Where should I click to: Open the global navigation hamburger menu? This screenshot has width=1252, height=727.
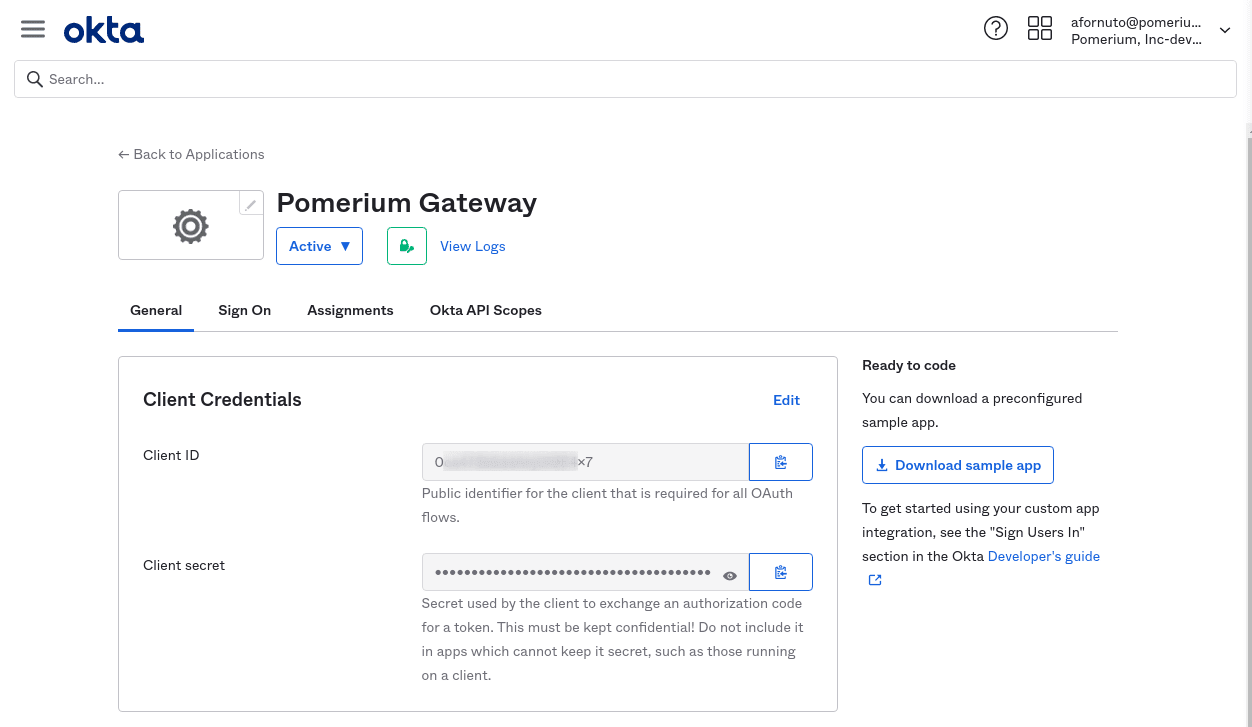tap(33, 28)
